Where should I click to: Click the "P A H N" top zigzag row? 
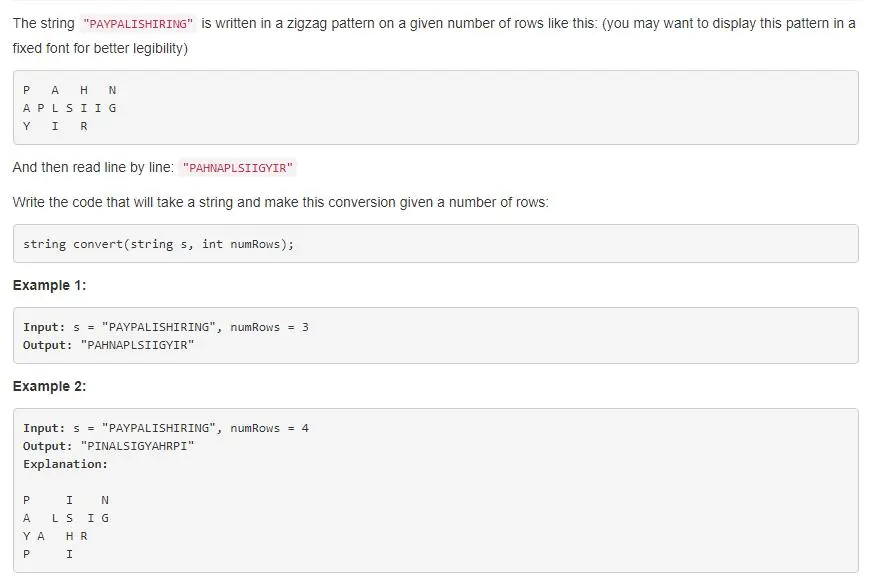[70, 90]
